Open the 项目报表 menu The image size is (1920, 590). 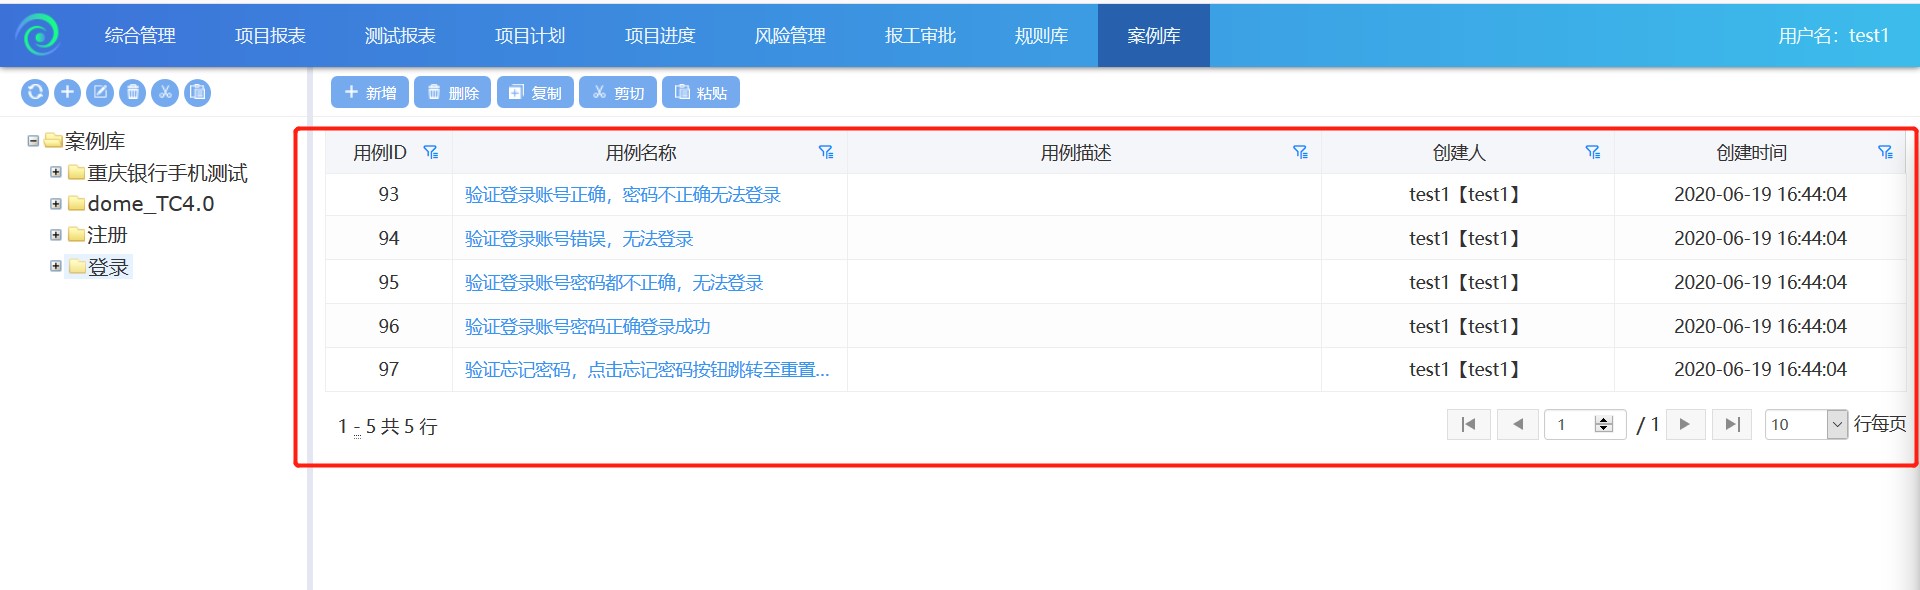point(270,36)
